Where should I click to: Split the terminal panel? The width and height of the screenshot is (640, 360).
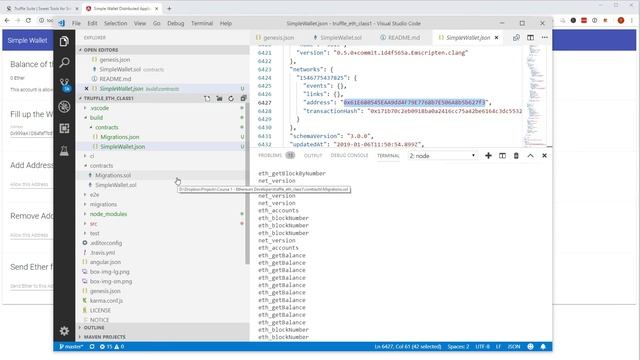click(502, 156)
